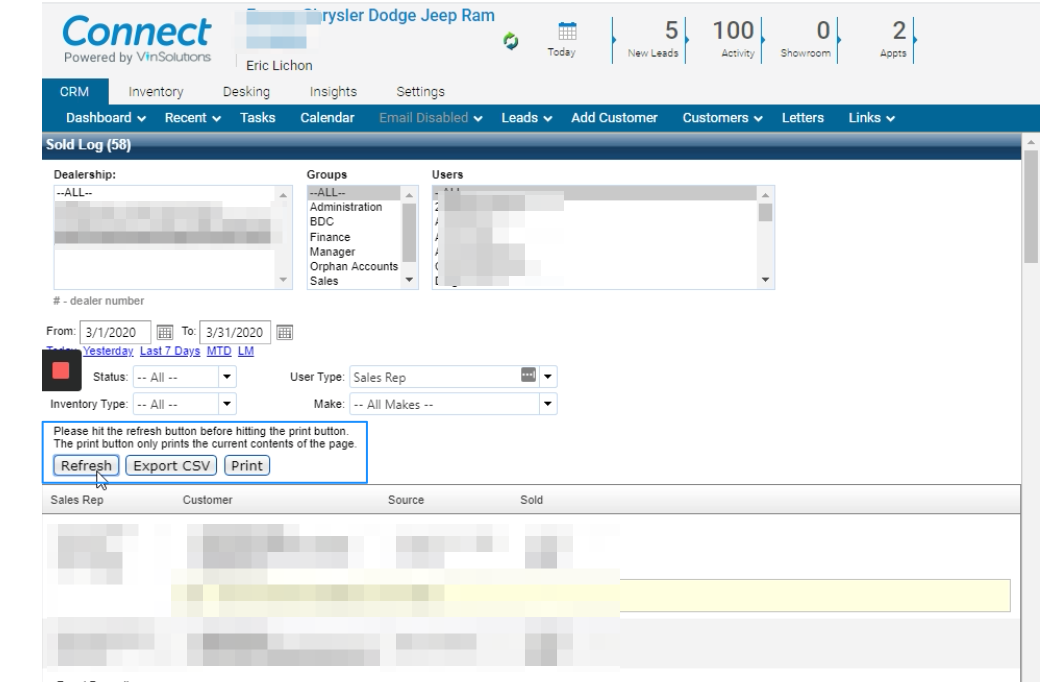The image size is (1040, 682).
Task: Click the LM date range link
Action: 245,351
